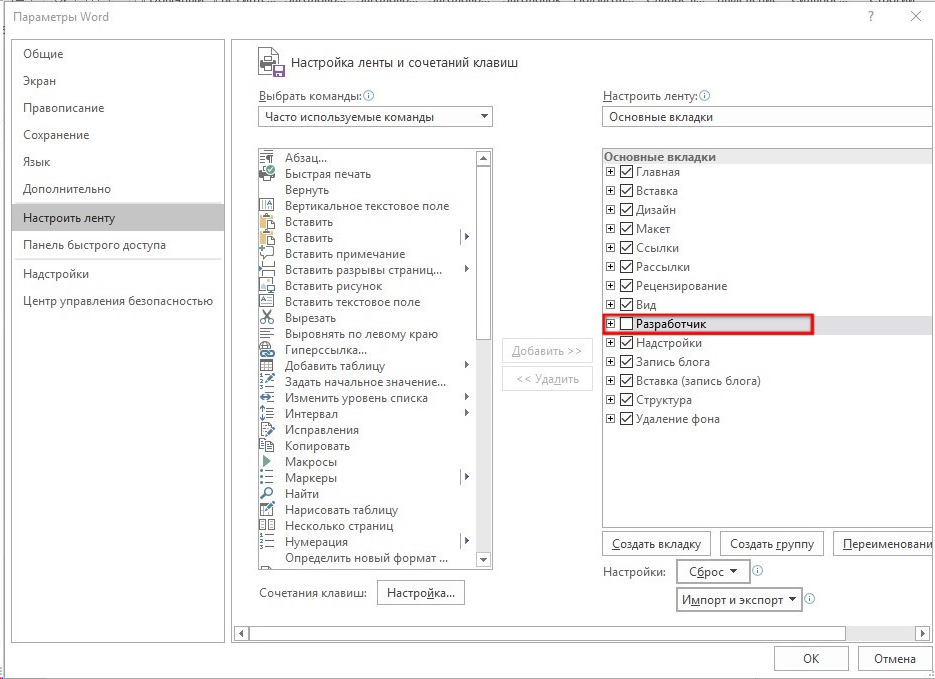
Task: Toggle the Макет tab checkbox
Action: [626, 229]
